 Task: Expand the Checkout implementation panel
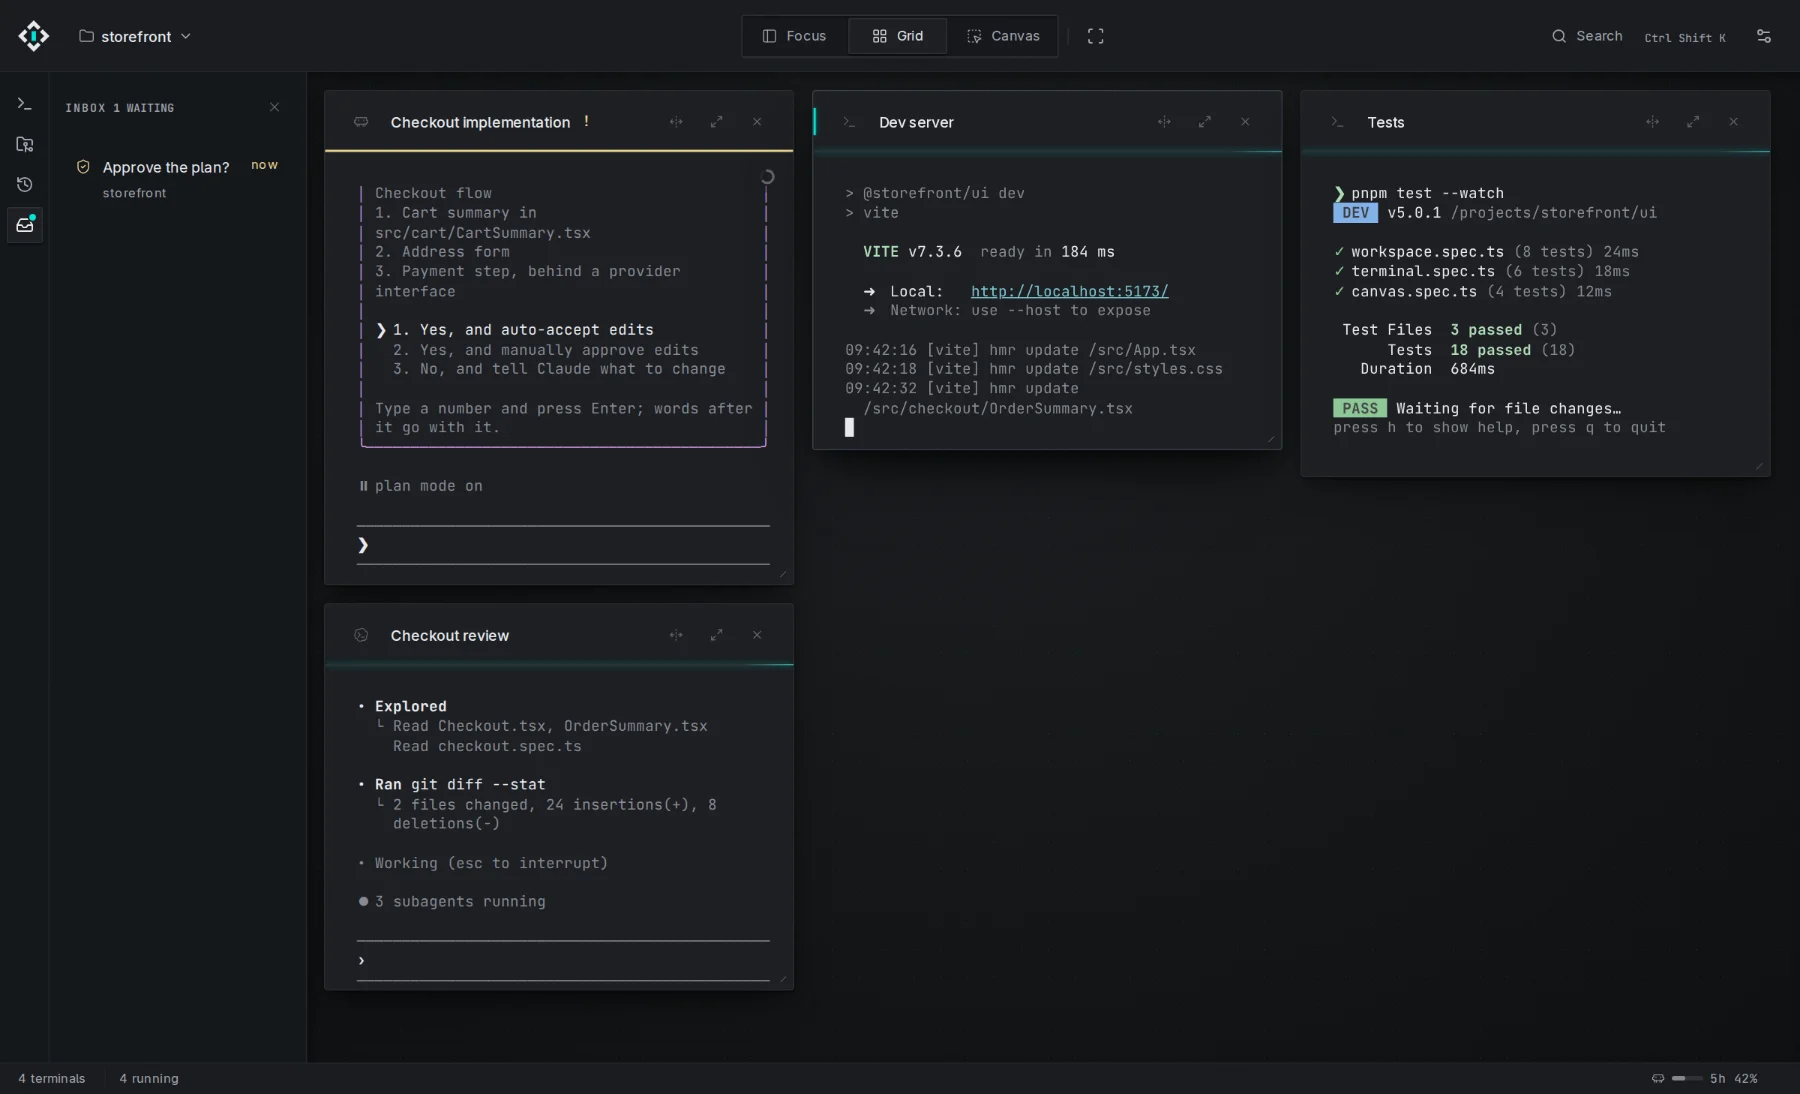pyautogui.click(x=716, y=122)
